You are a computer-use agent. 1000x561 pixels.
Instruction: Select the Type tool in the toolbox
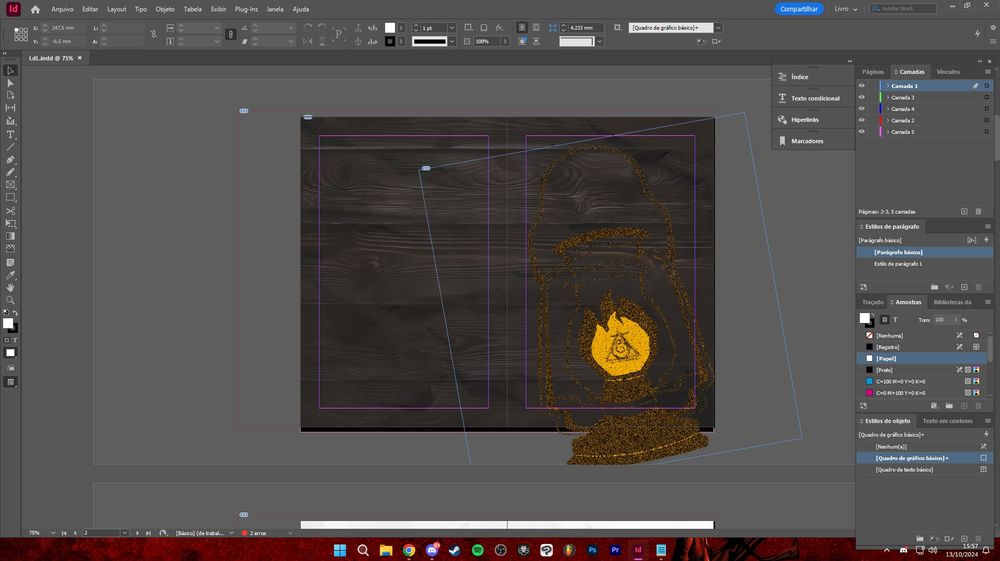pos(11,134)
